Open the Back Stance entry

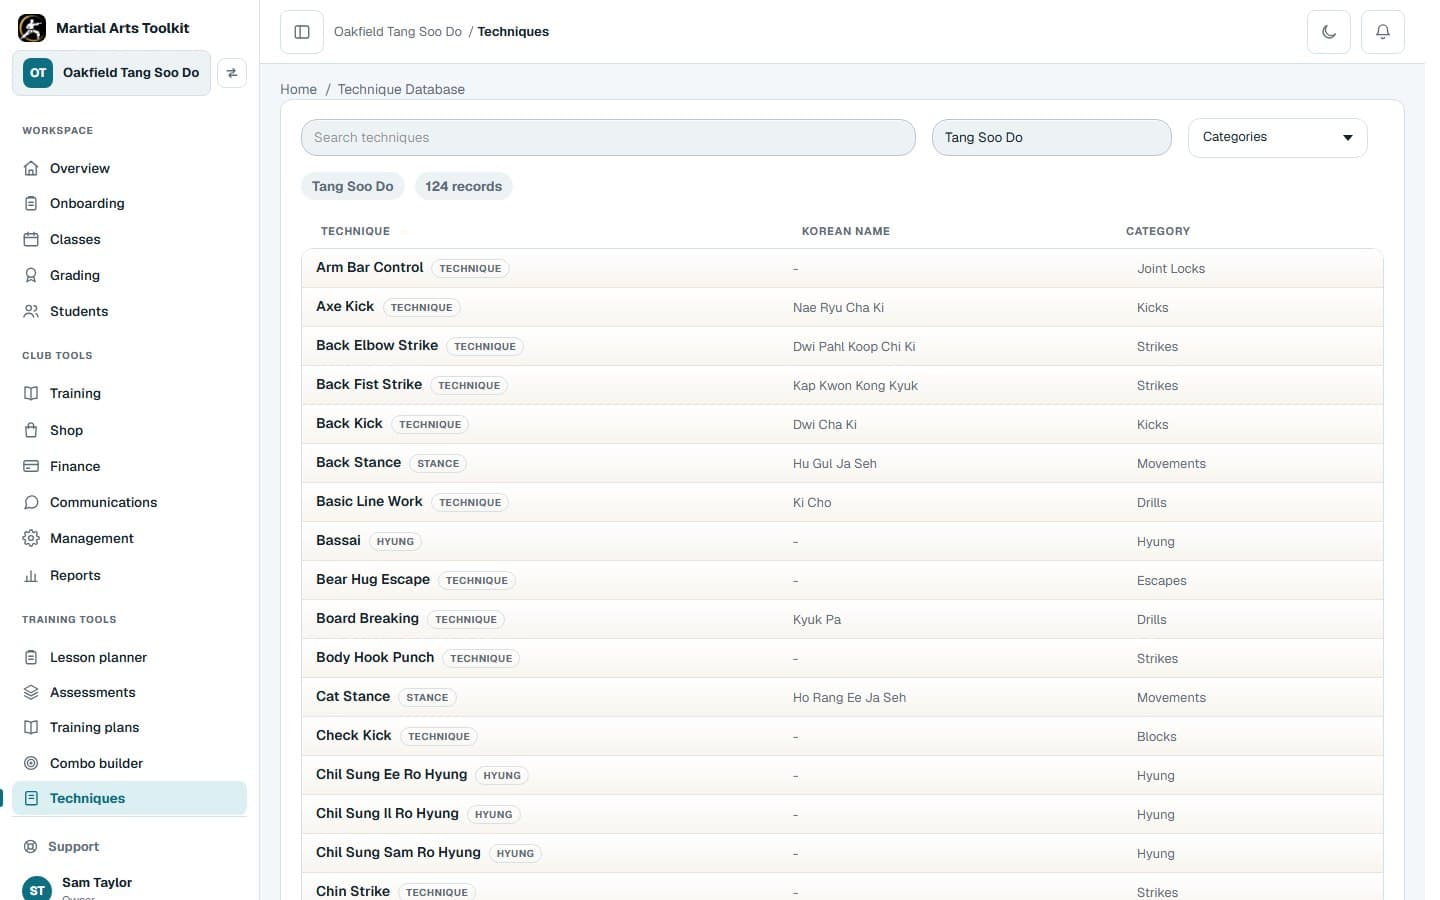358,462
